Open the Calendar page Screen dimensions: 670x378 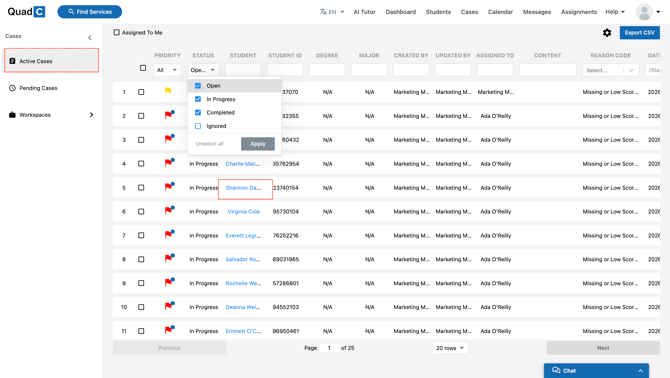coord(500,12)
